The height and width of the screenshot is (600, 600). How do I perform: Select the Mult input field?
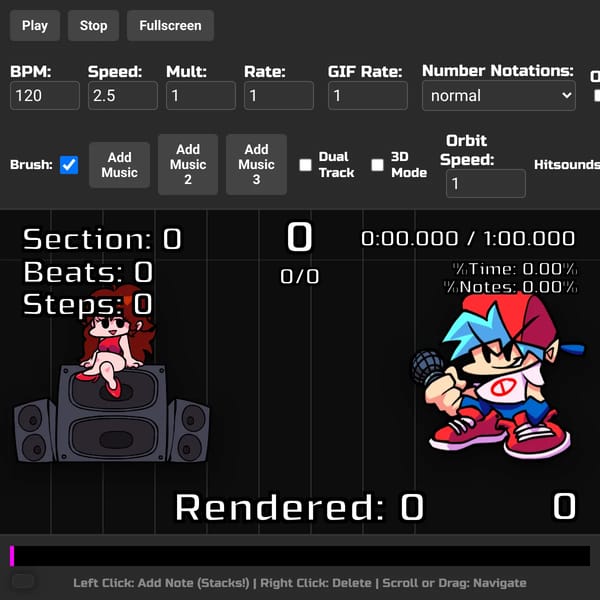coord(201,96)
